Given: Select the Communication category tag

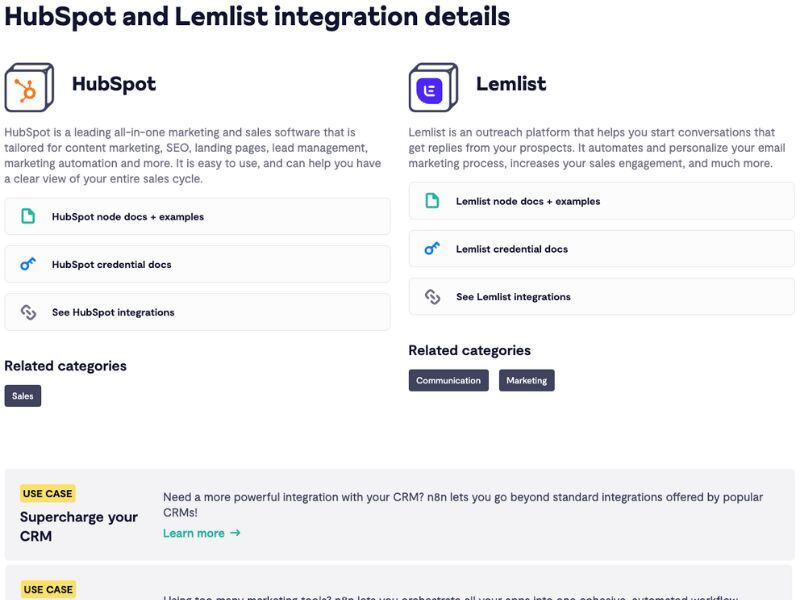Looking at the screenshot, I should click(x=448, y=380).
